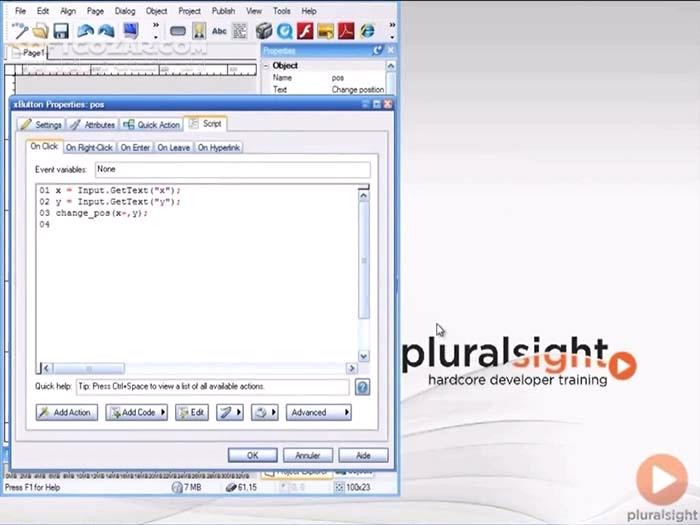Open the Align menu
This screenshot has height=525, width=700.
pos(68,11)
